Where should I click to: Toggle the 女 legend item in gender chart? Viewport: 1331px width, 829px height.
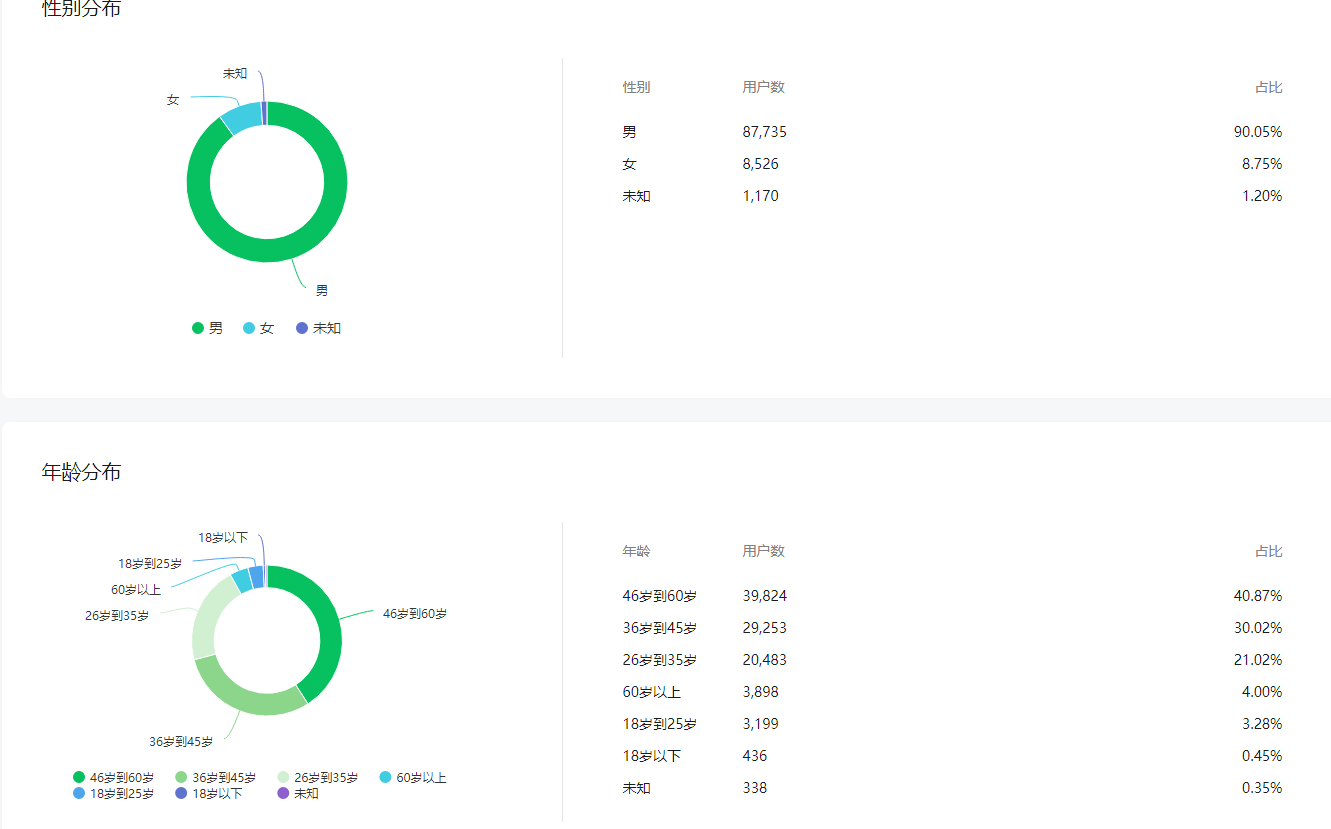[258, 328]
